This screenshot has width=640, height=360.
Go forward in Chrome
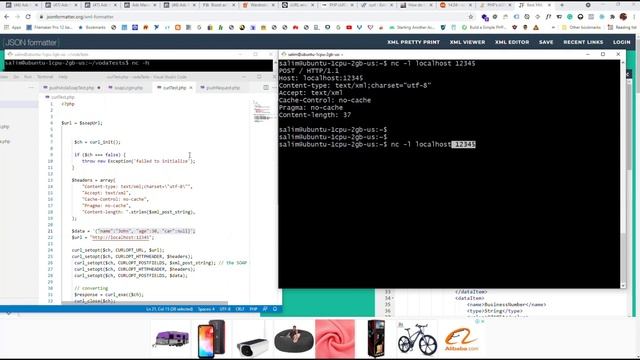[x=17, y=17]
